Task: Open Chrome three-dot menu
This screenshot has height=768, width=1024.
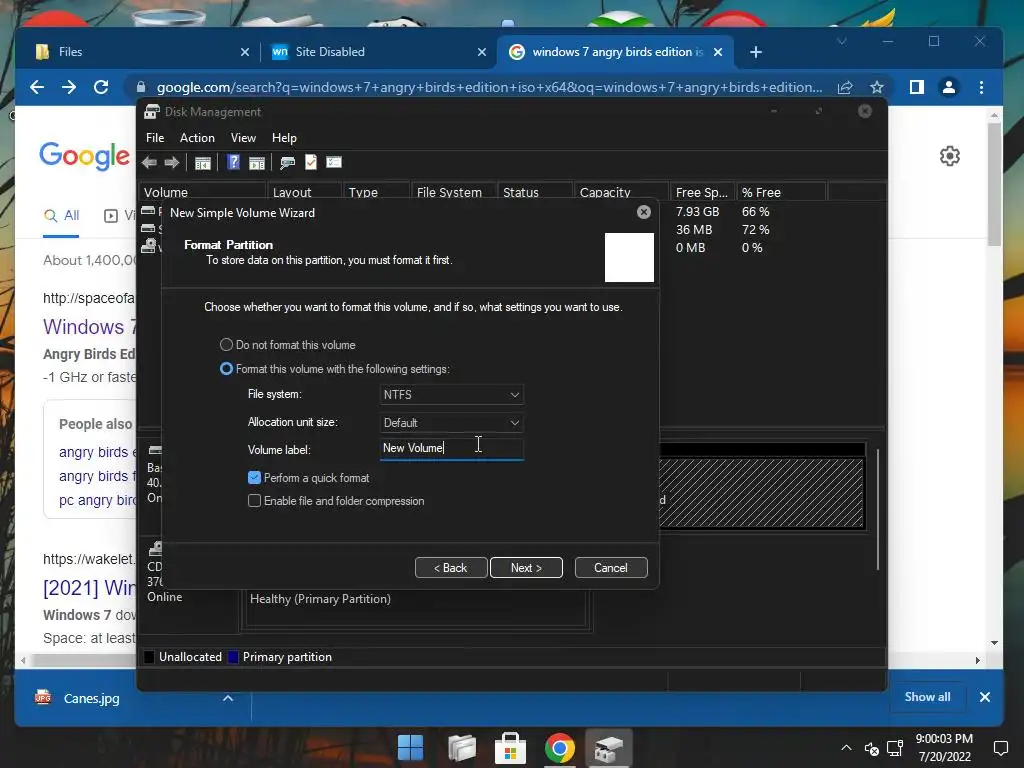Action: pos(981,87)
